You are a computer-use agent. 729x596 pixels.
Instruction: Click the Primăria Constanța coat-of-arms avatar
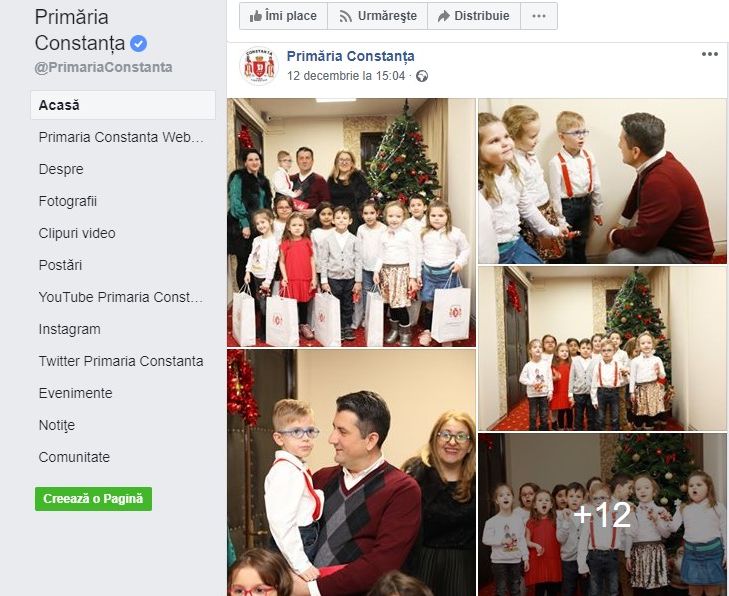coord(259,66)
